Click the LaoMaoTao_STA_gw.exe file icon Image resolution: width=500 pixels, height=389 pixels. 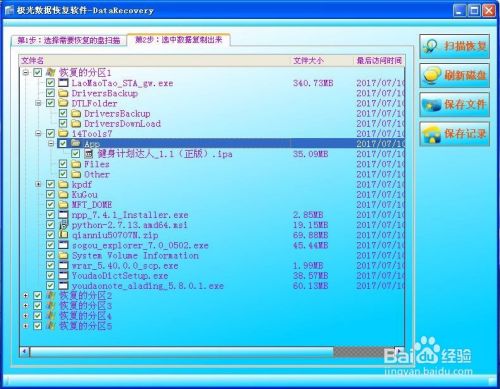(63, 83)
